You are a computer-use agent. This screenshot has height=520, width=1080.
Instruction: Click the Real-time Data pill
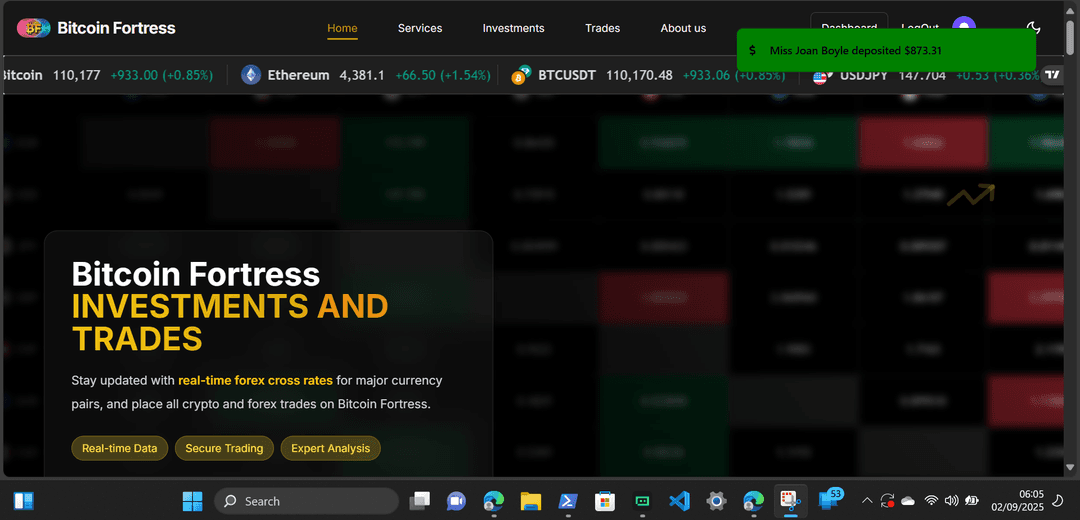click(120, 448)
